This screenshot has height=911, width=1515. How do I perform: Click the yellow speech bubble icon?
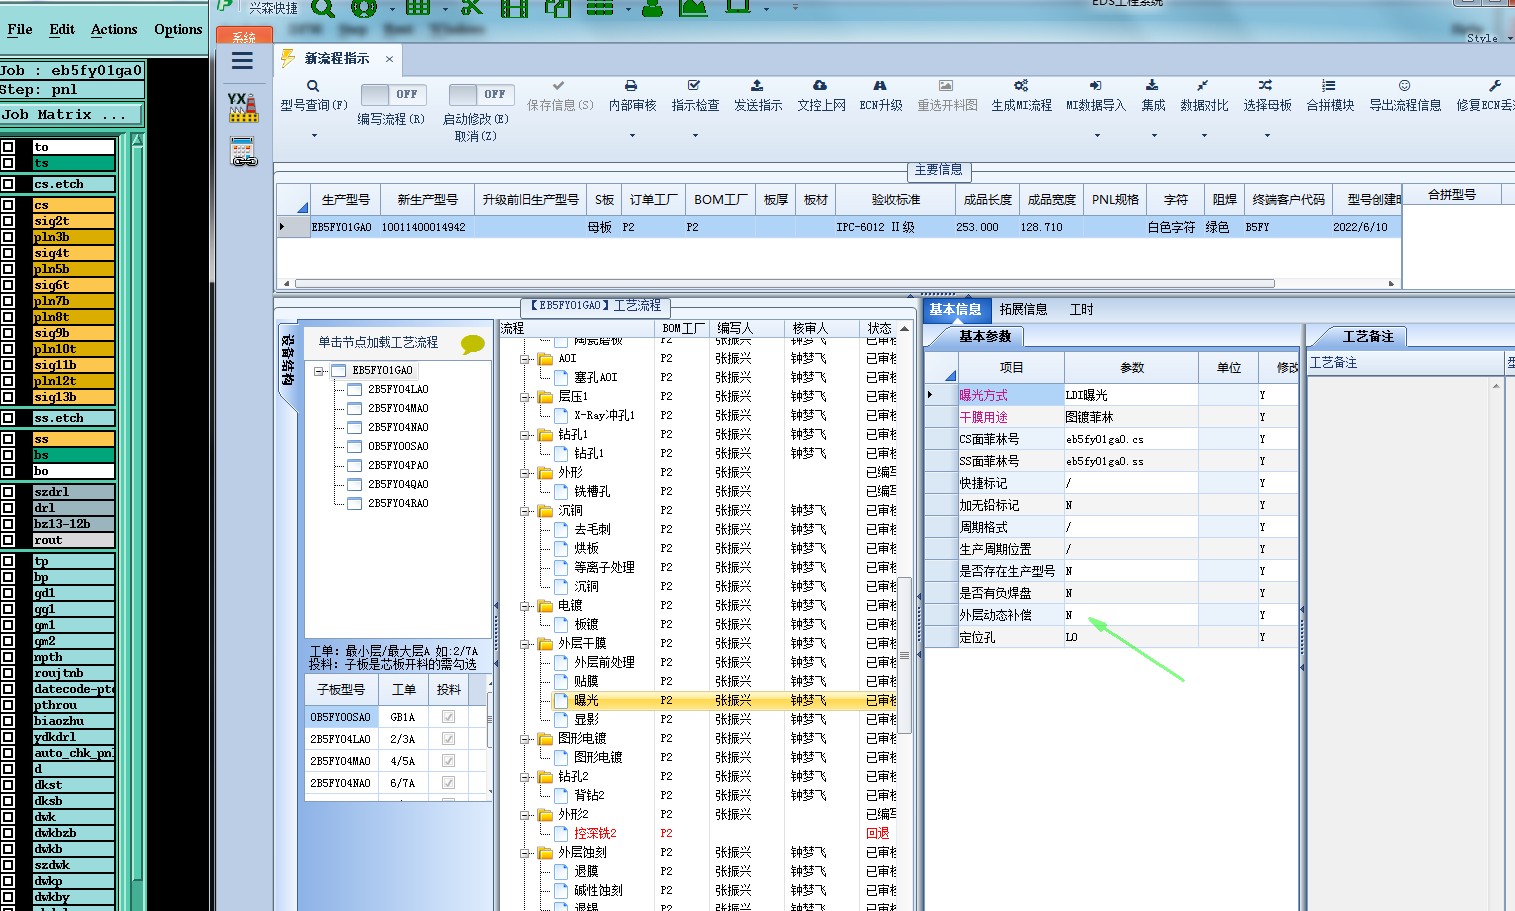pyautogui.click(x=473, y=345)
